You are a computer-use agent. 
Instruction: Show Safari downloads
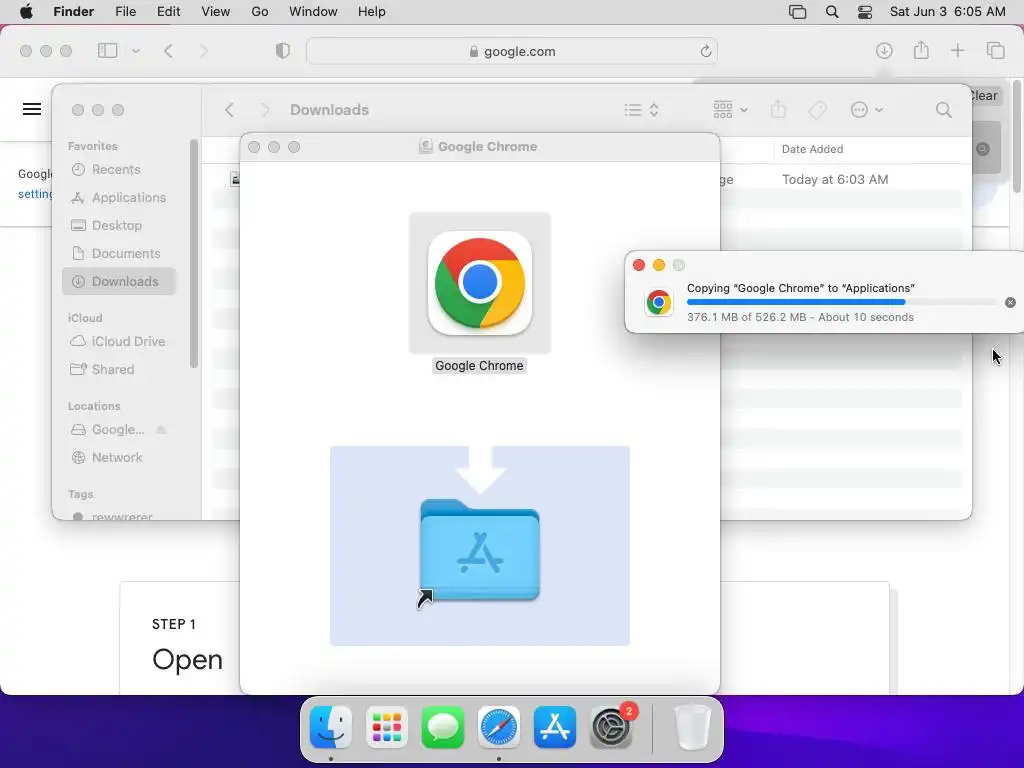(884, 51)
